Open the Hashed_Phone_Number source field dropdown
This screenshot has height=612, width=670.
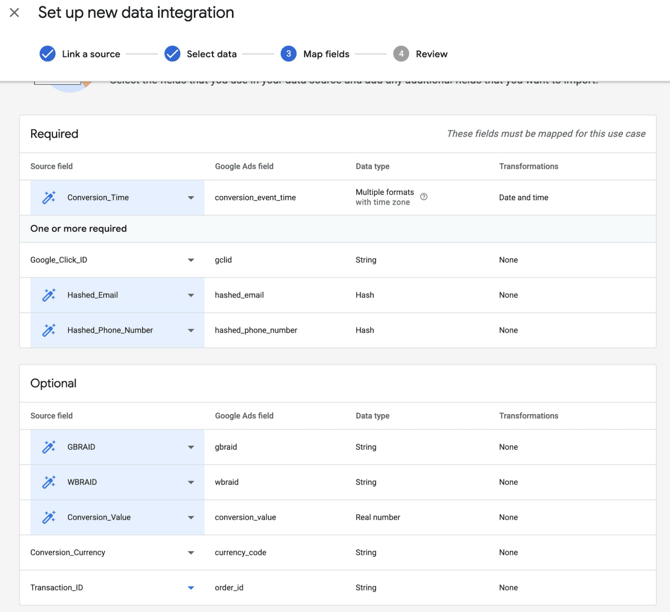(x=191, y=330)
